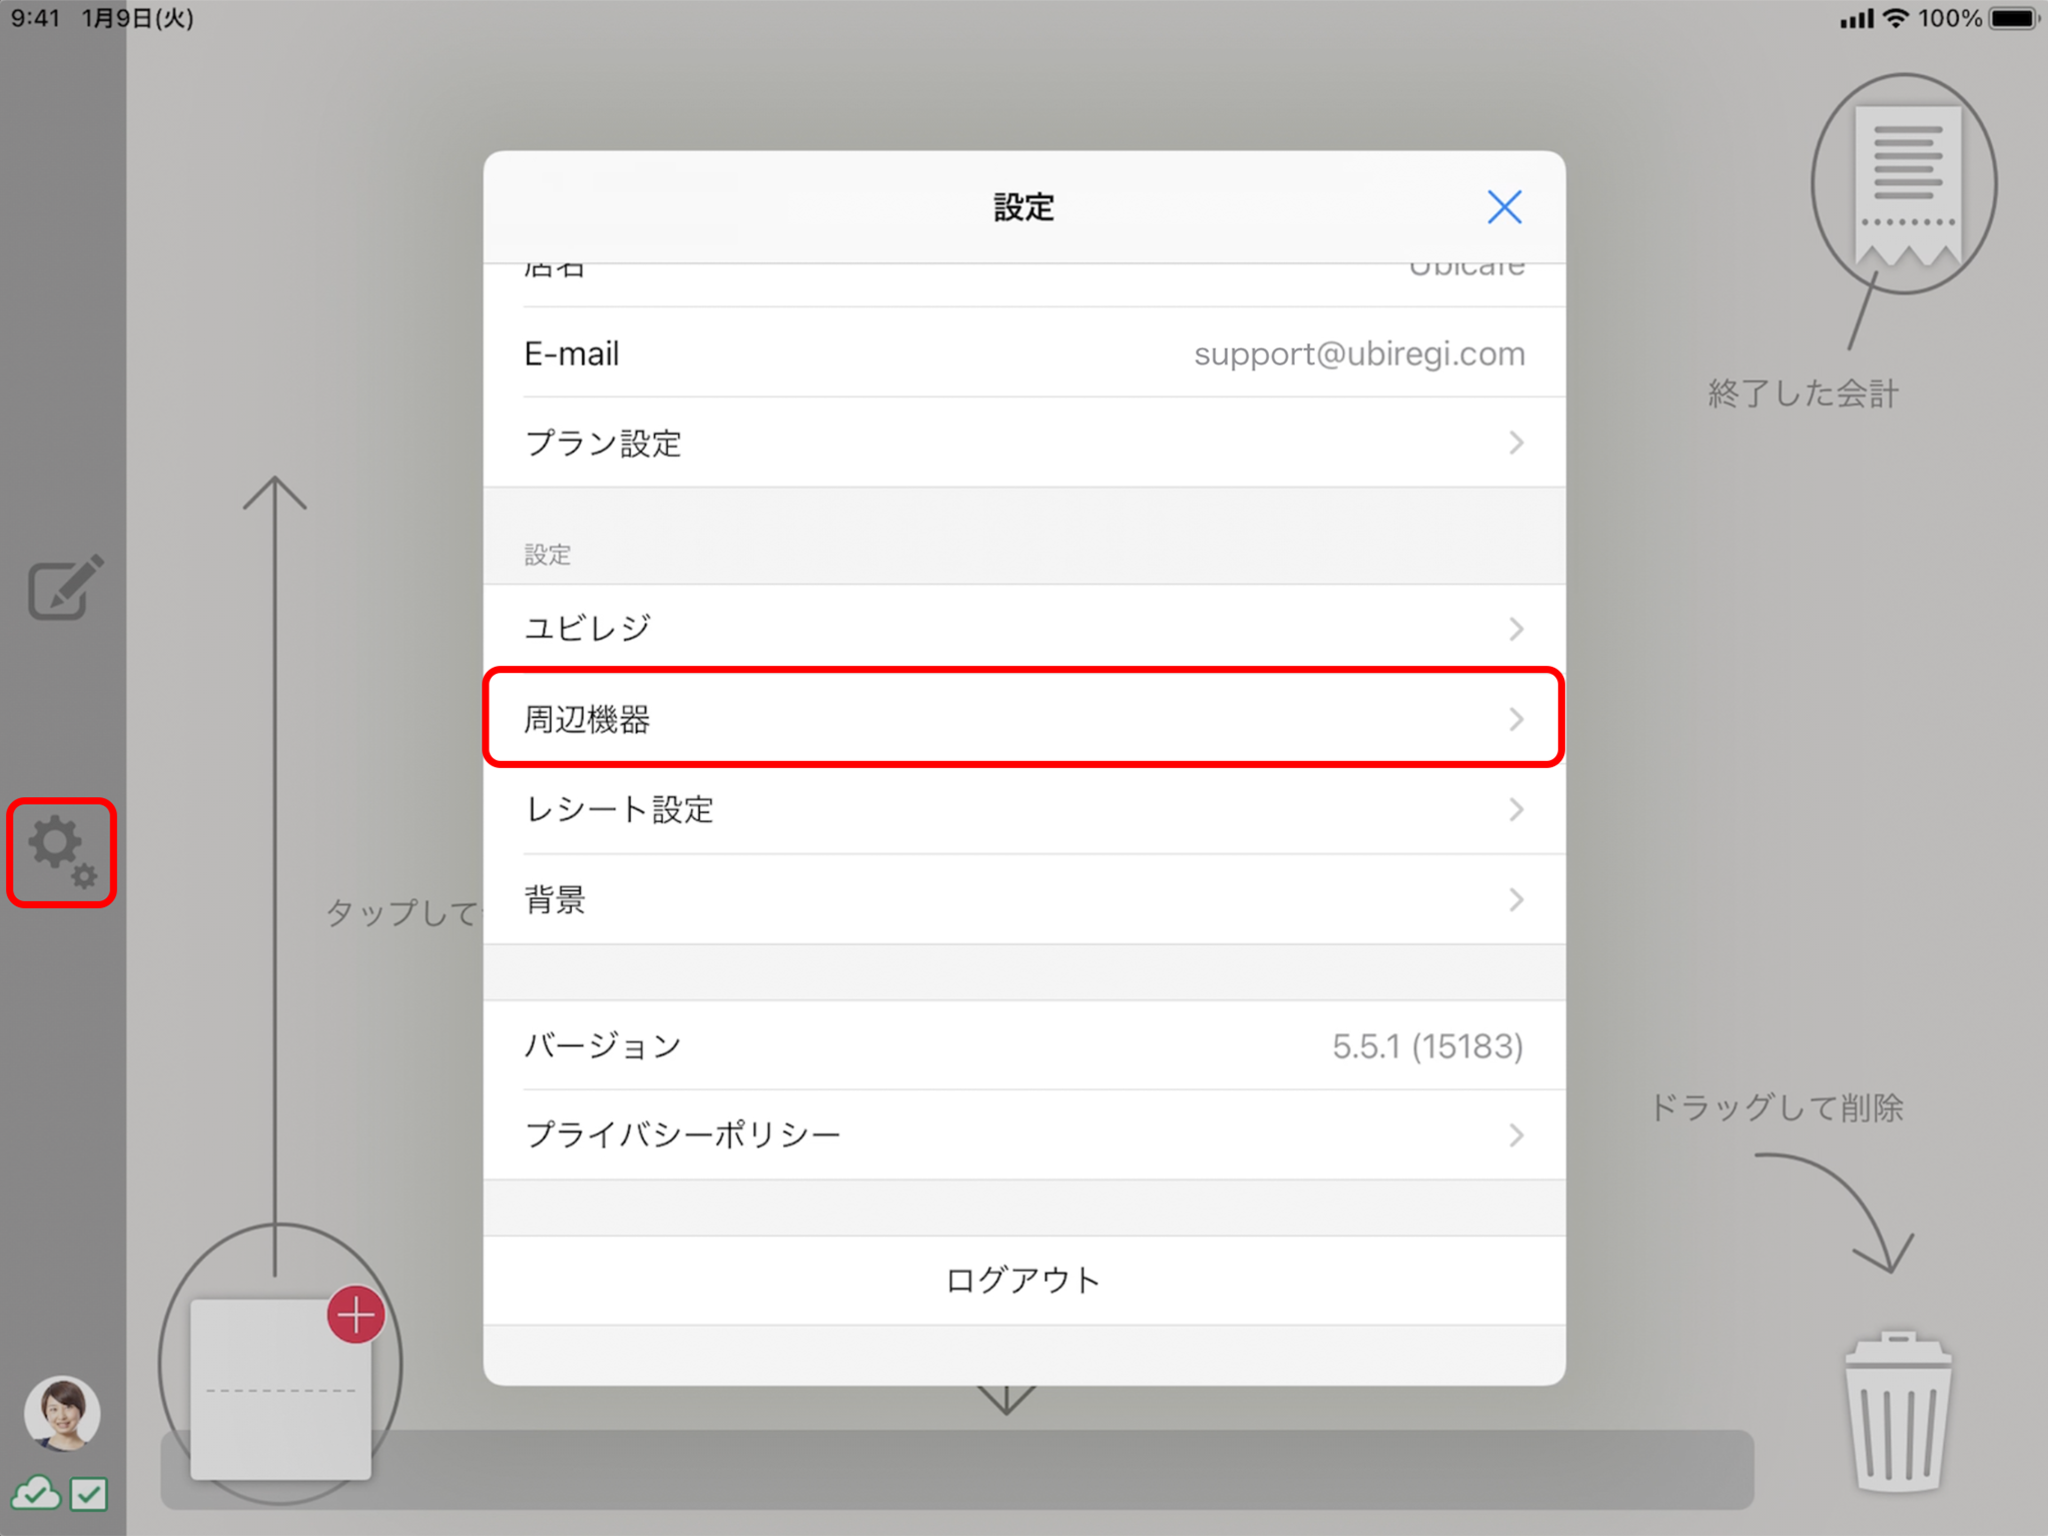
Task: Open 周辺機器 settings row
Action: click(1024, 719)
